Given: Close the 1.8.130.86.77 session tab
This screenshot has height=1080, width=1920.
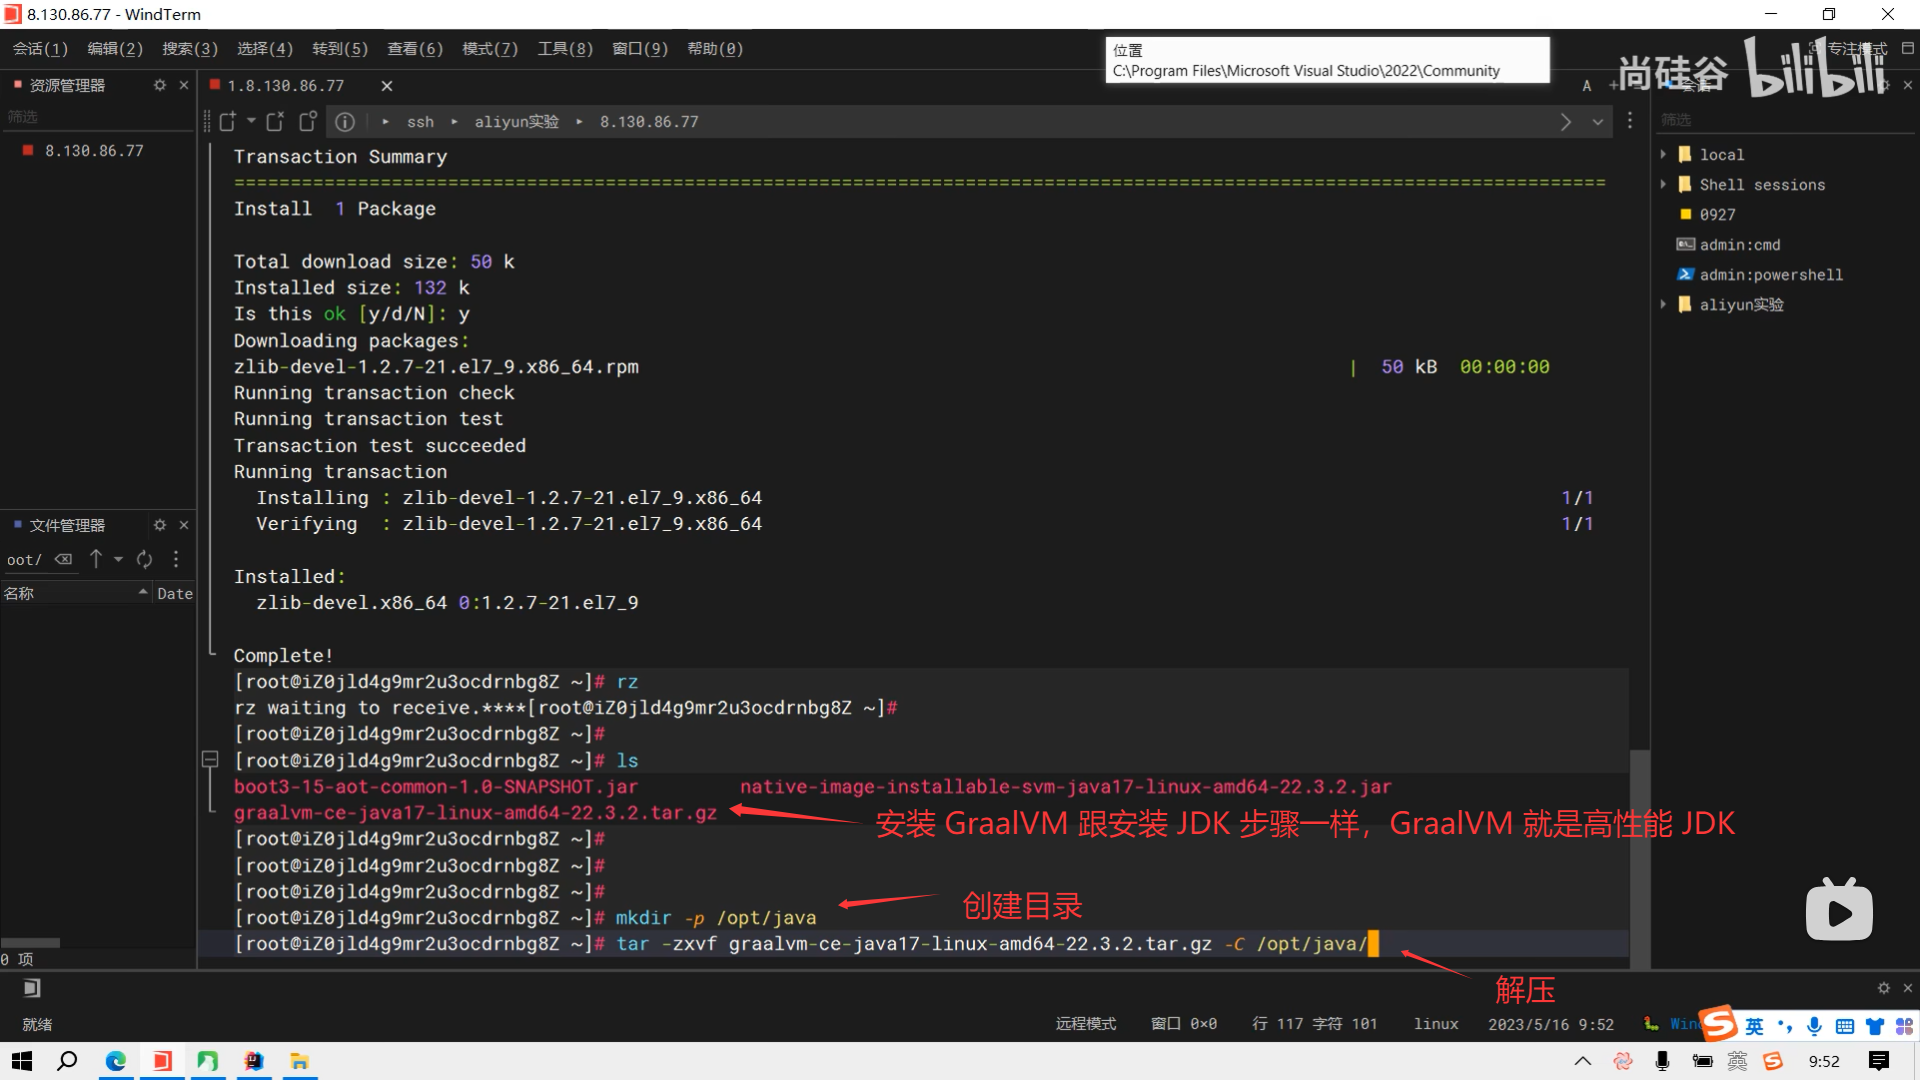Looking at the screenshot, I should 387,86.
